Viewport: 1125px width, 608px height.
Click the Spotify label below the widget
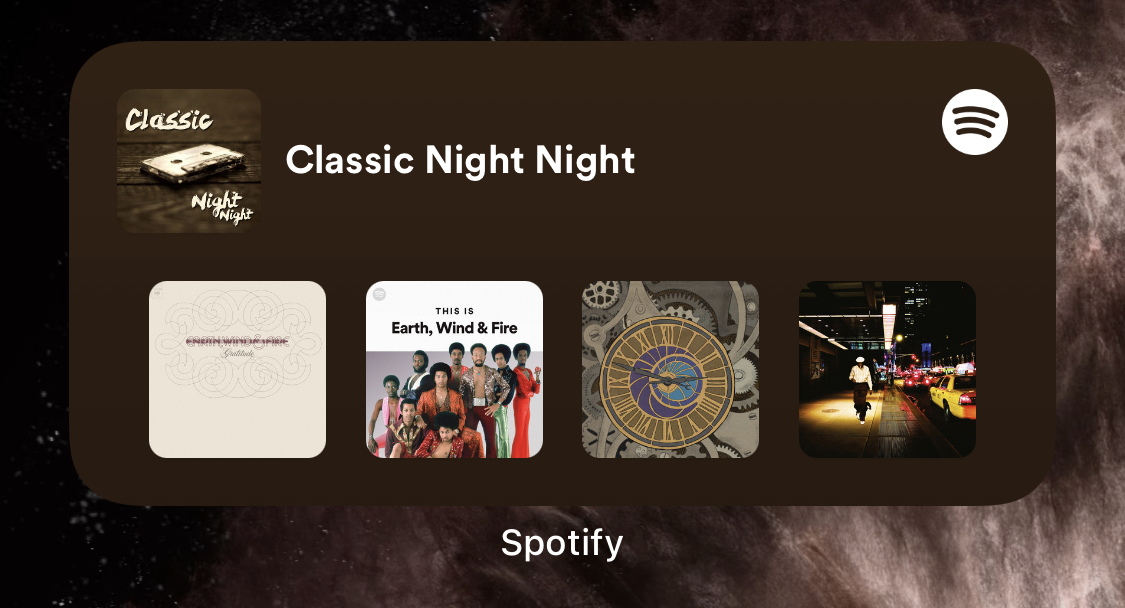point(562,543)
